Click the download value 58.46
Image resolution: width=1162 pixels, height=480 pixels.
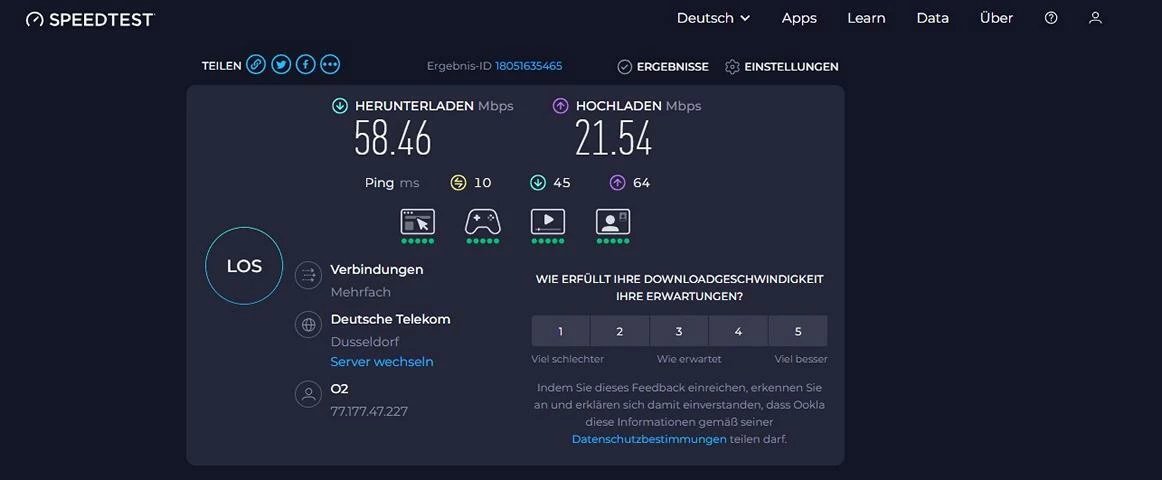392,139
